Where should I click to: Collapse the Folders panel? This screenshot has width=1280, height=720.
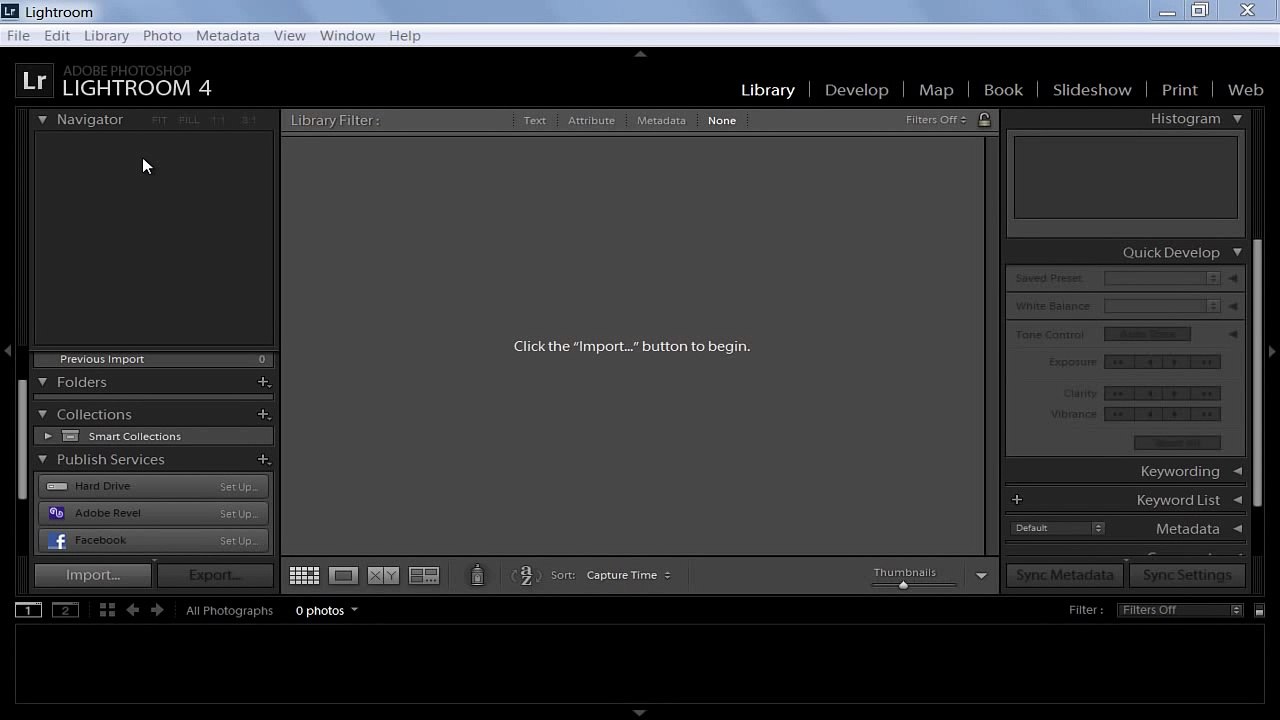42,382
